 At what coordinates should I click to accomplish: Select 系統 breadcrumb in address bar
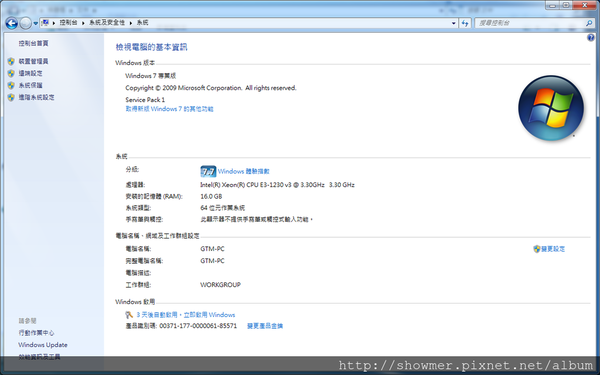[142, 23]
